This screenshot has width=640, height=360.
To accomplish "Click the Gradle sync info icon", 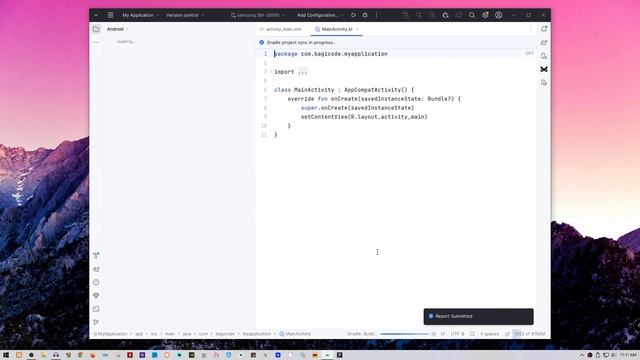I will (x=262, y=42).
